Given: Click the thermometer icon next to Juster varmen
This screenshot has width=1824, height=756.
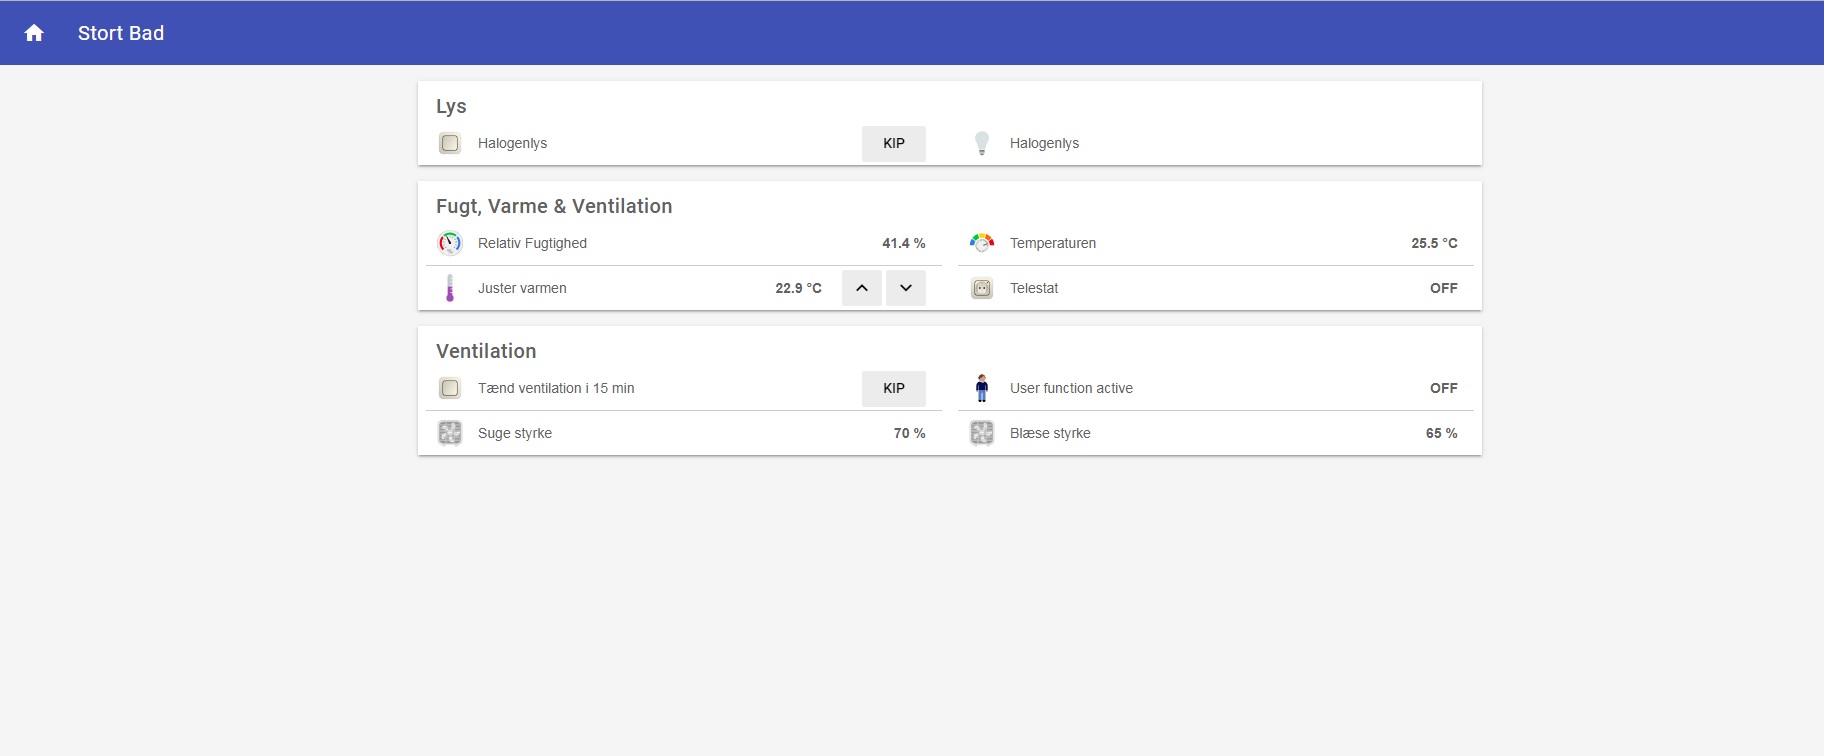Looking at the screenshot, I should (450, 288).
